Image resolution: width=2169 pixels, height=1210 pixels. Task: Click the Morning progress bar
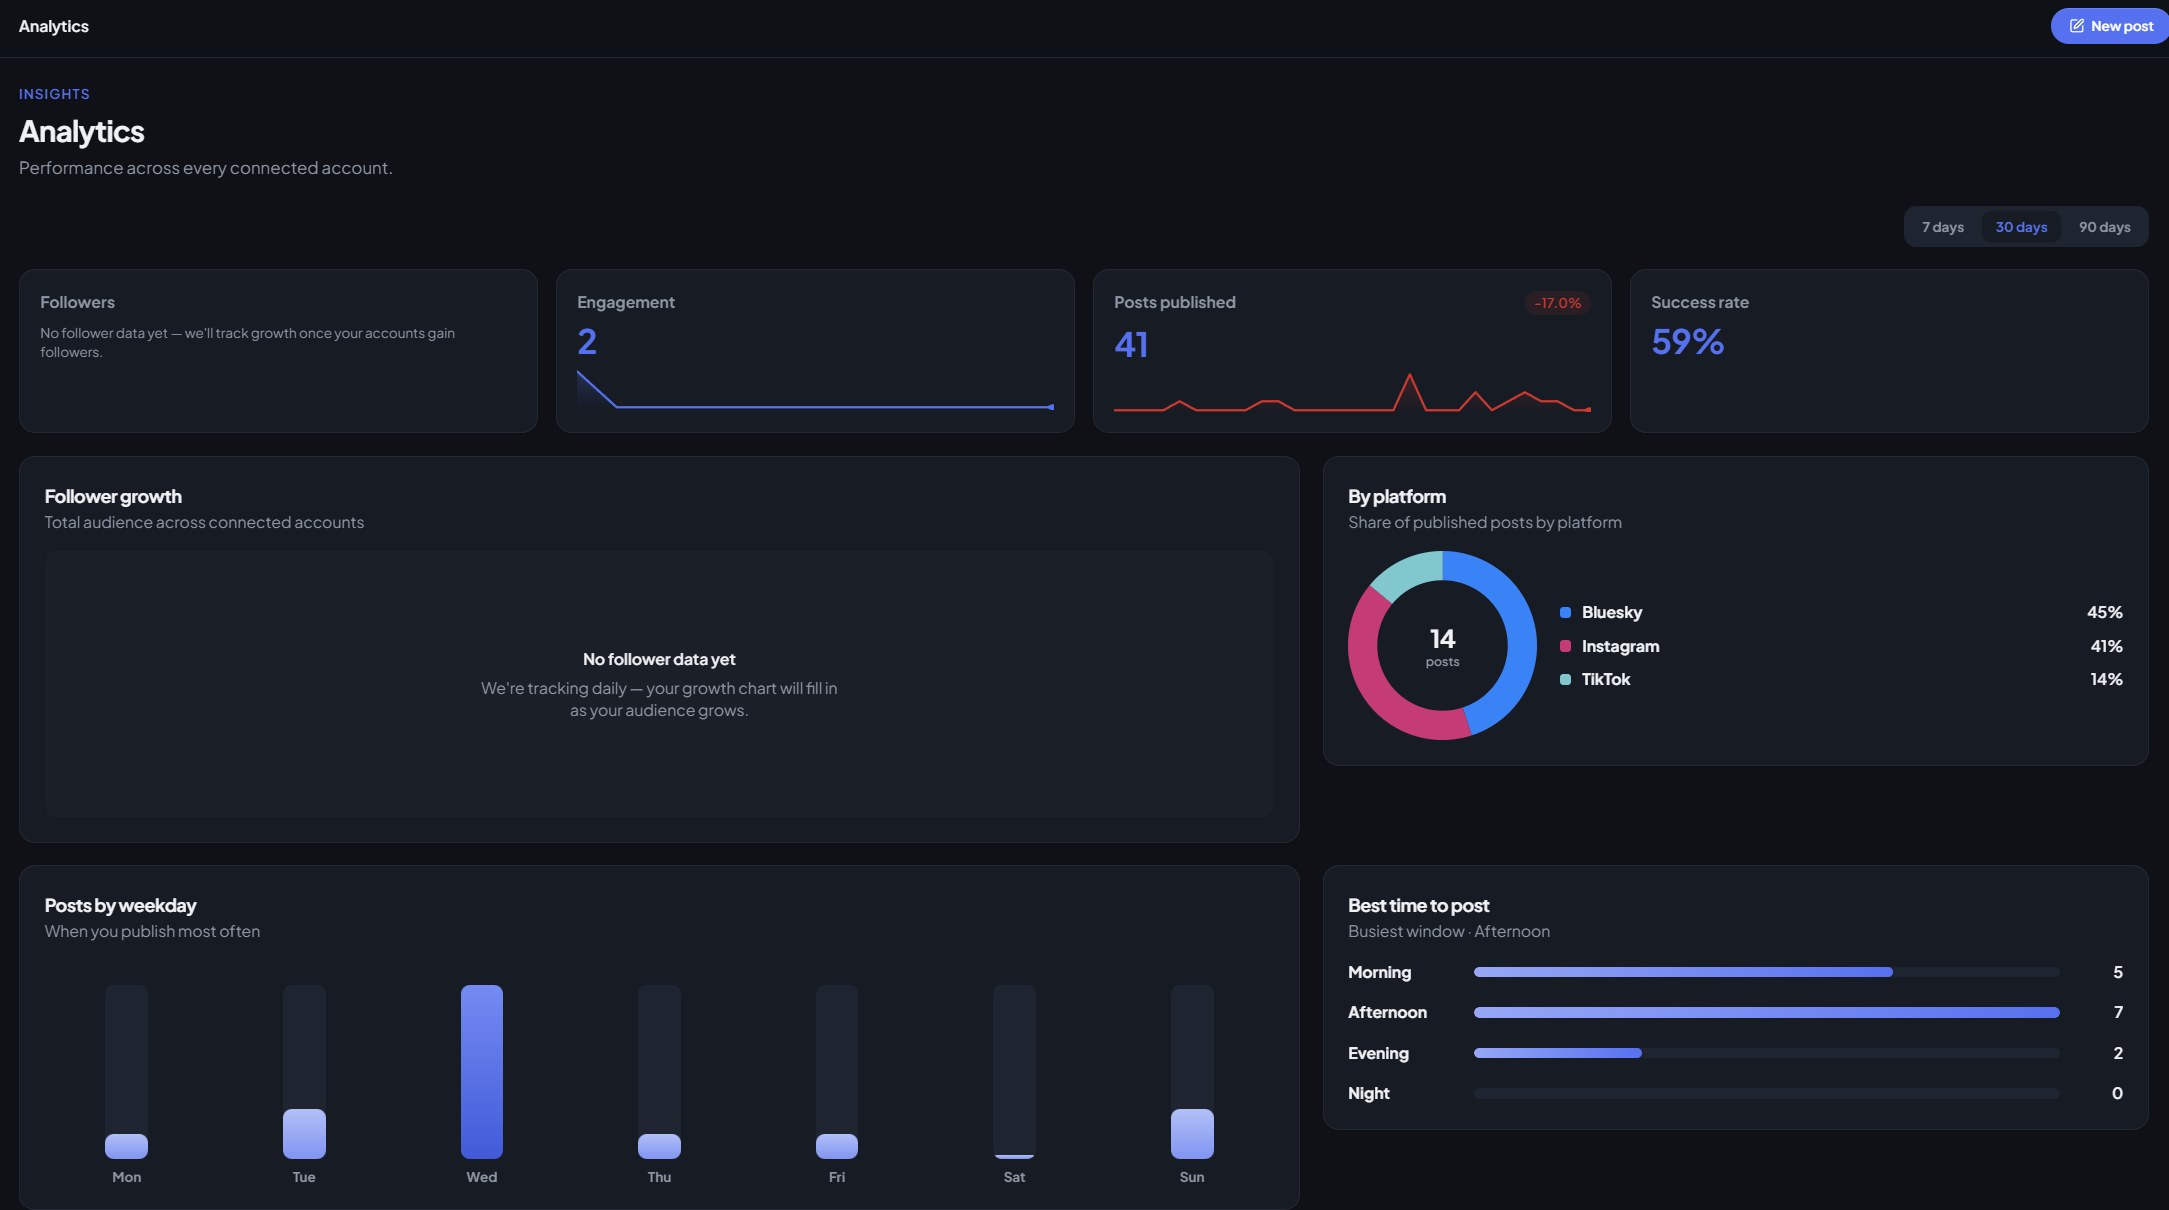pyautogui.click(x=1766, y=972)
